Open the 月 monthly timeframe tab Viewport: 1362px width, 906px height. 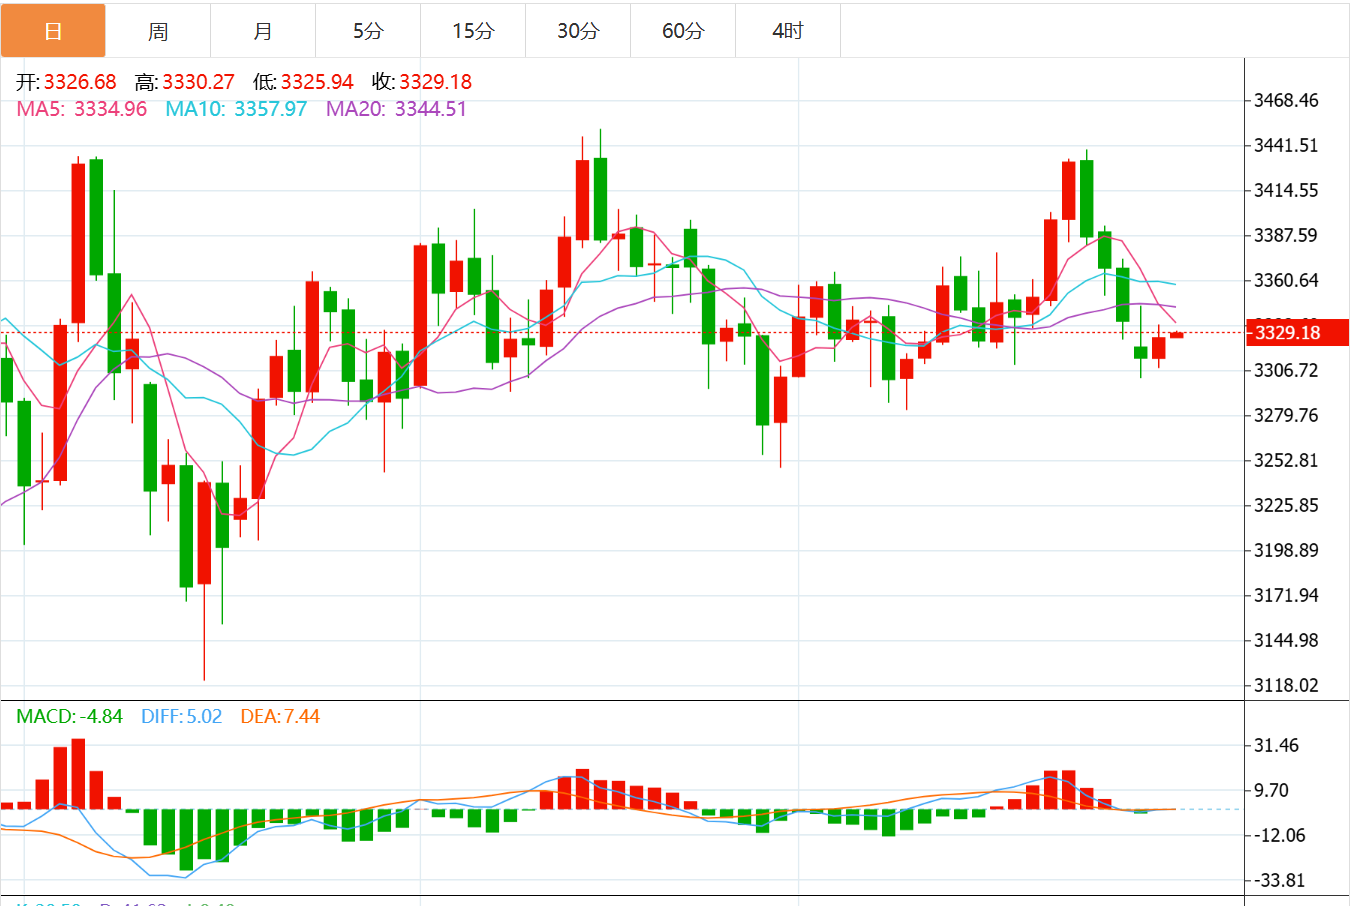click(263, 31)
